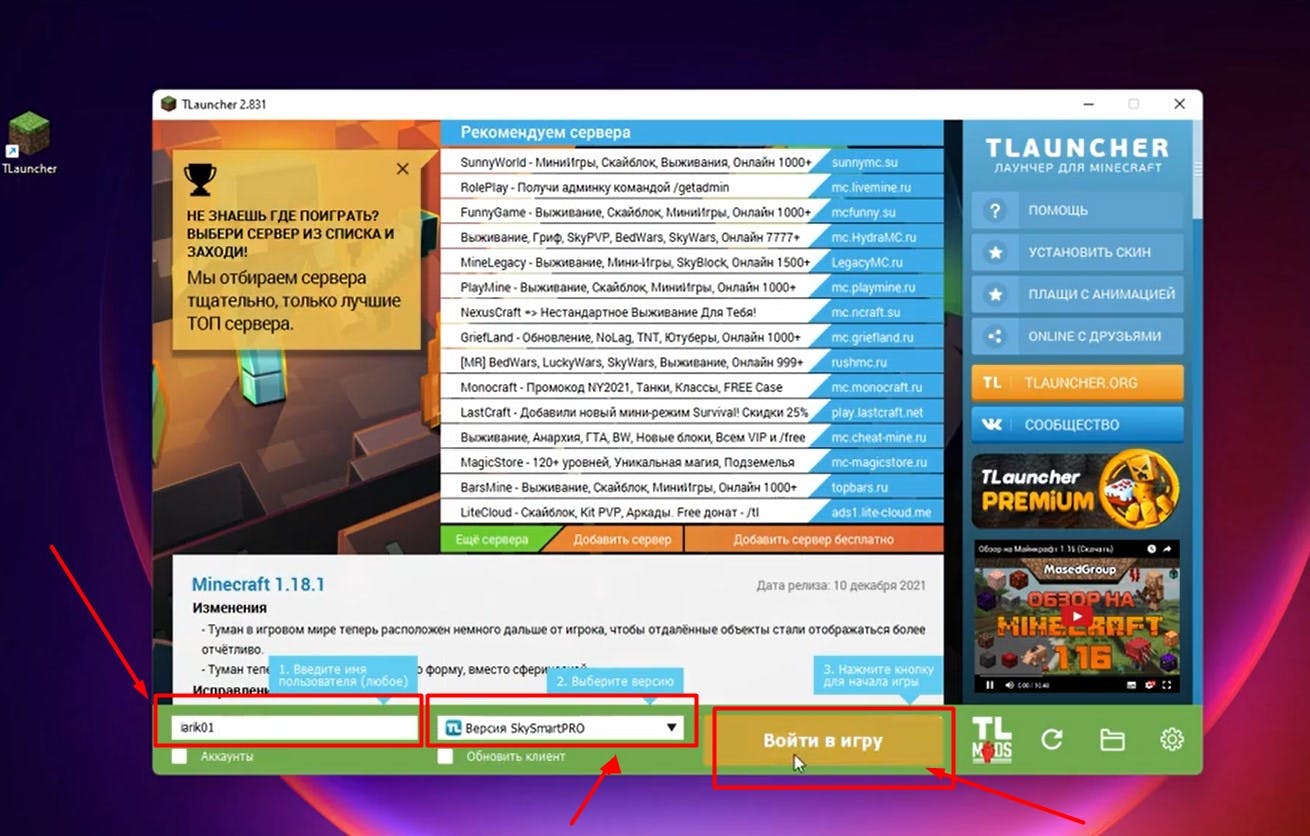The width and height of the screenshot is (1310, 836).
Task: Click the VK logo icon
Action: tap(992, 425)
